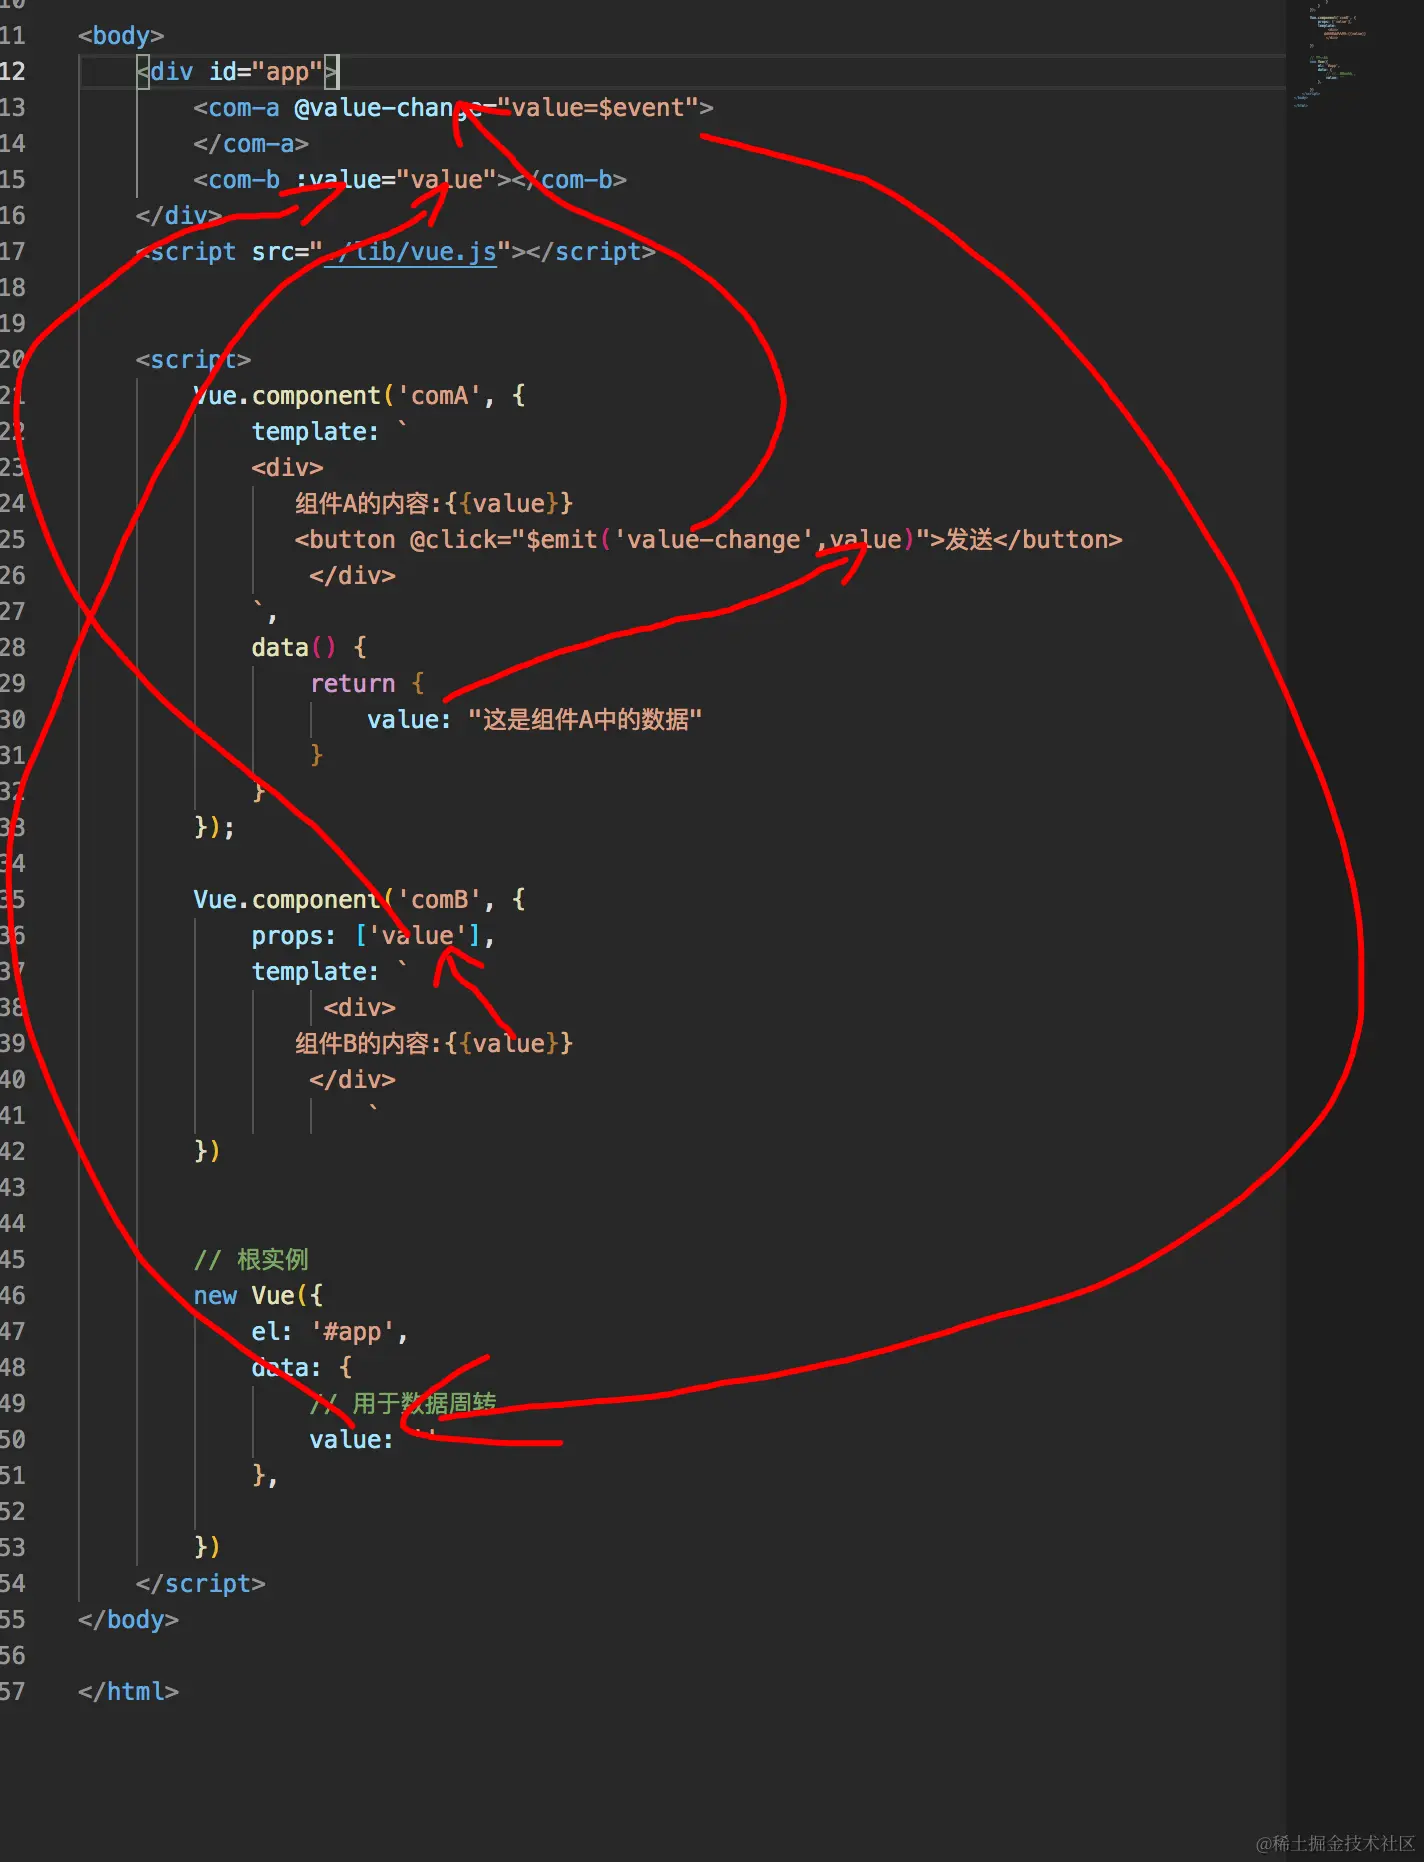The width and height of the screenshot is (1424, 1862).
Task: Click the closing </script> tag
Action: tap(201, 1584)
